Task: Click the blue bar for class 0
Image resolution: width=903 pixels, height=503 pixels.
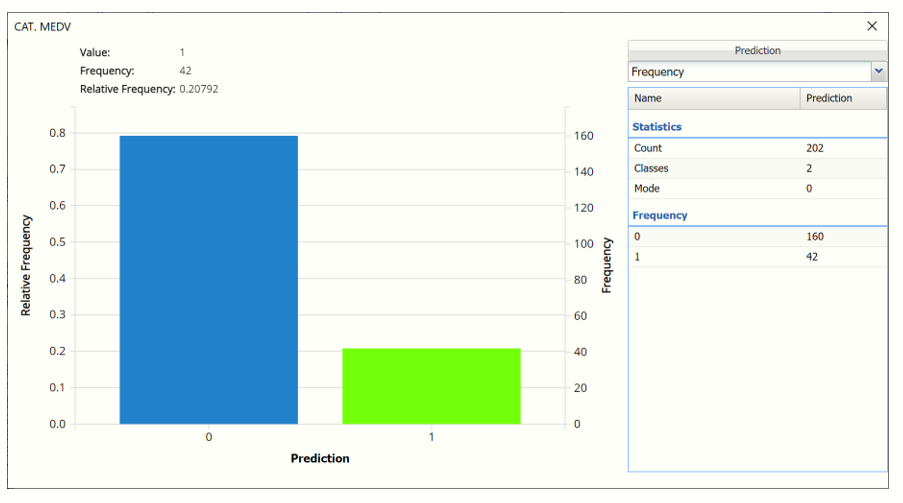Action: pos(208,280)
